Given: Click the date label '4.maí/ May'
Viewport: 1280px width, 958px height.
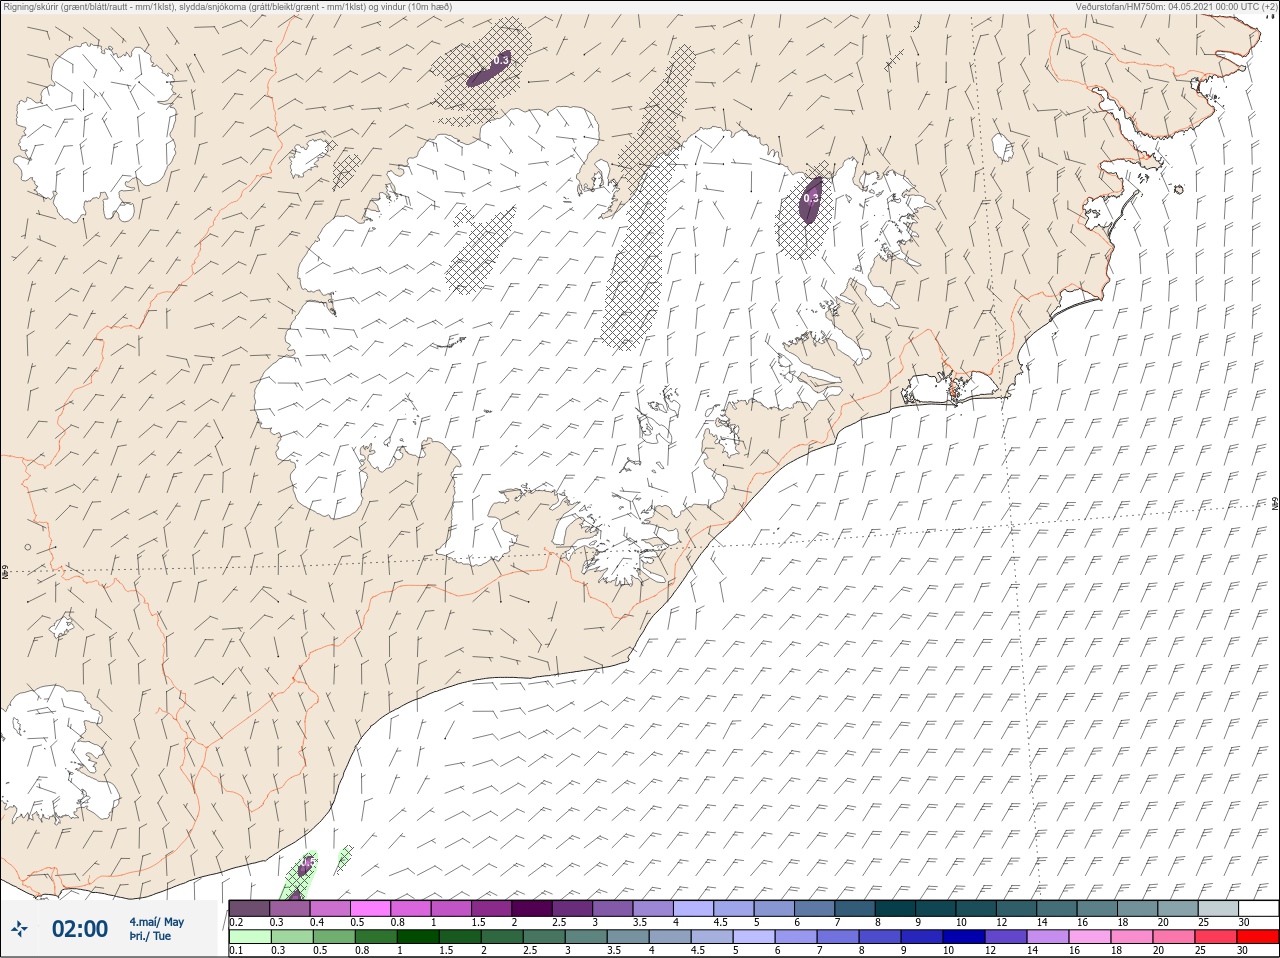Looking at the screenshot, I should (x=156, y=922).
